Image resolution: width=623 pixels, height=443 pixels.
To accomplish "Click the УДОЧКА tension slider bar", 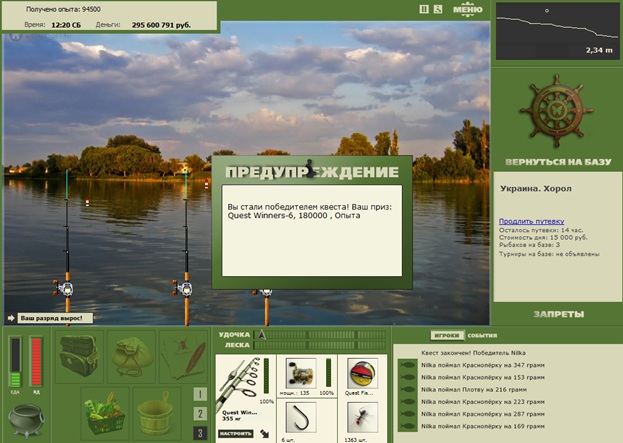I will pos(319,335).
